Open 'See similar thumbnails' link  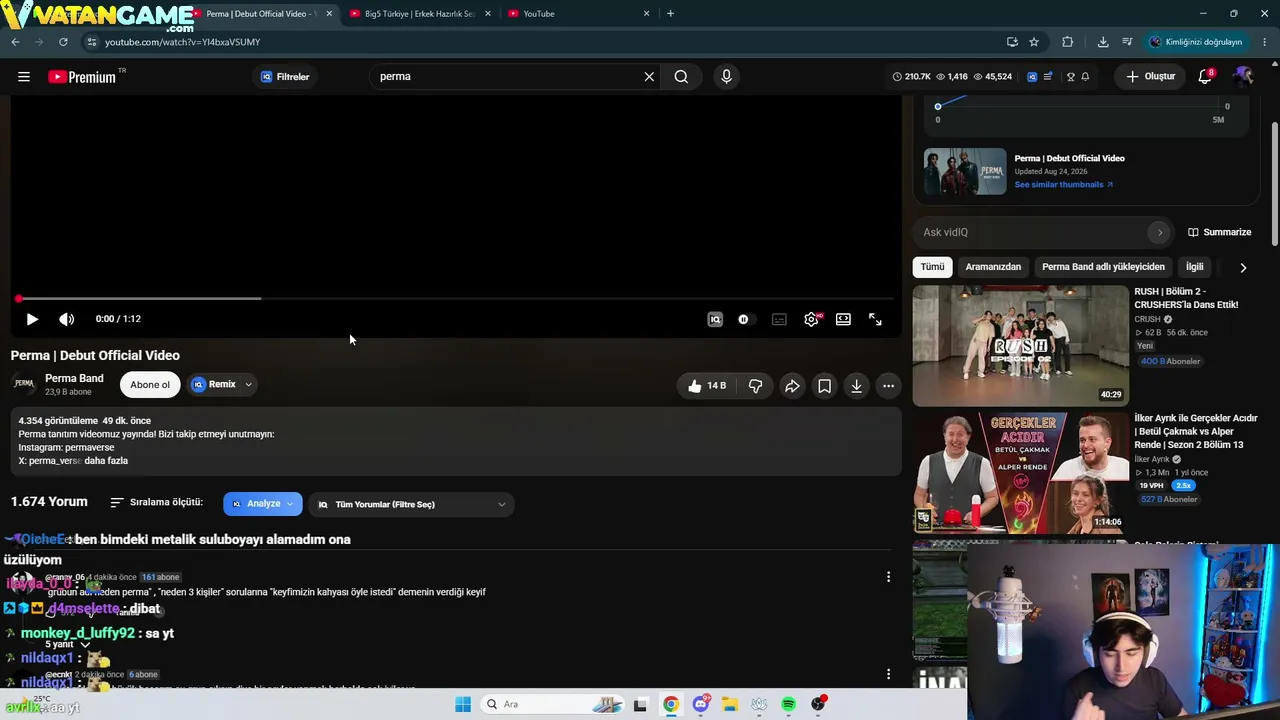click(x=1063, y=185)
